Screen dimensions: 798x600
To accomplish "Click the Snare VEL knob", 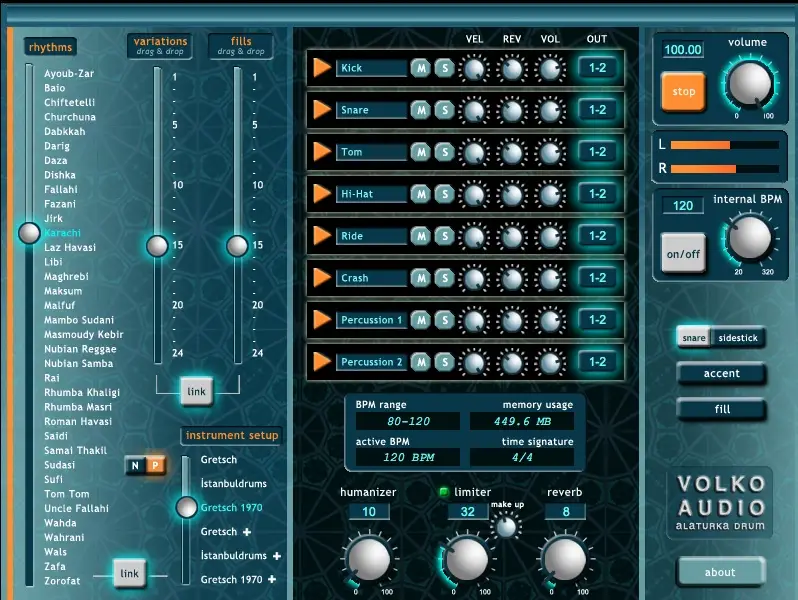I will click(474, 110).
